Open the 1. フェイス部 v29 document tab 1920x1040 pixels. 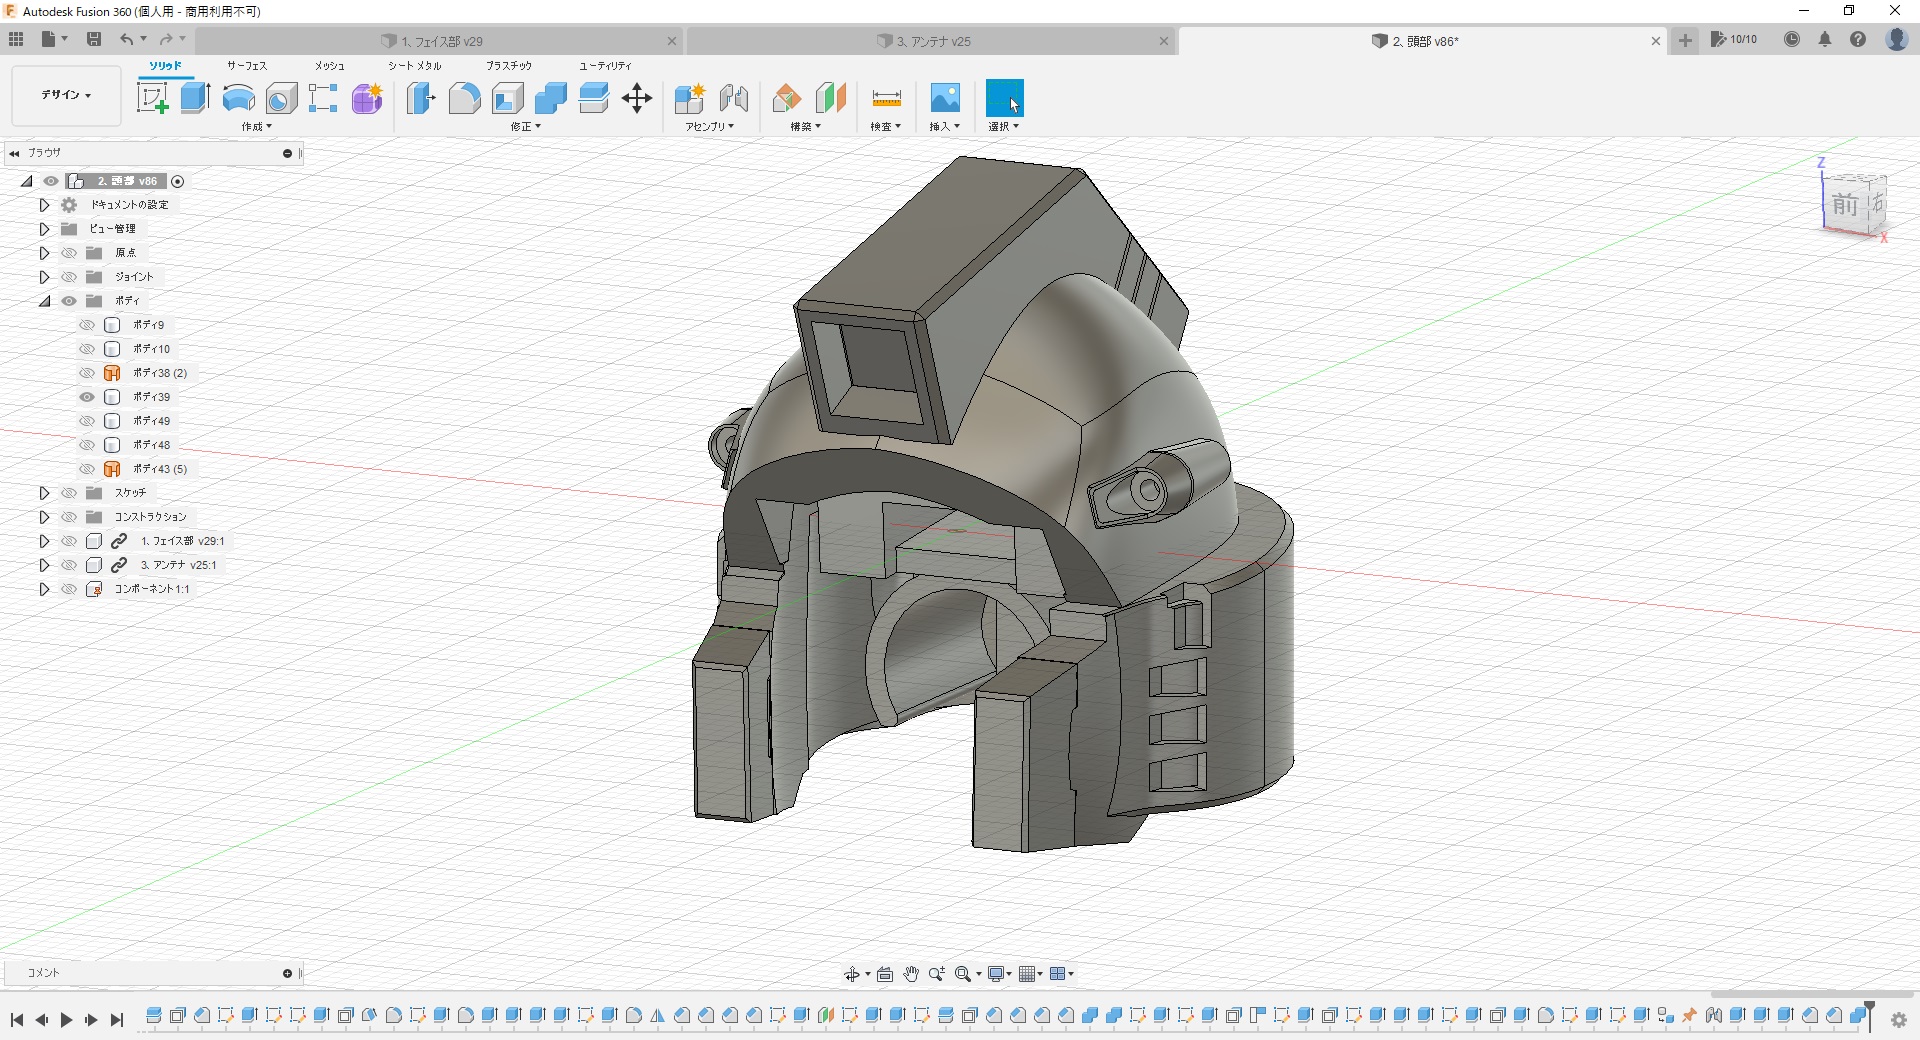pos(442,41)
